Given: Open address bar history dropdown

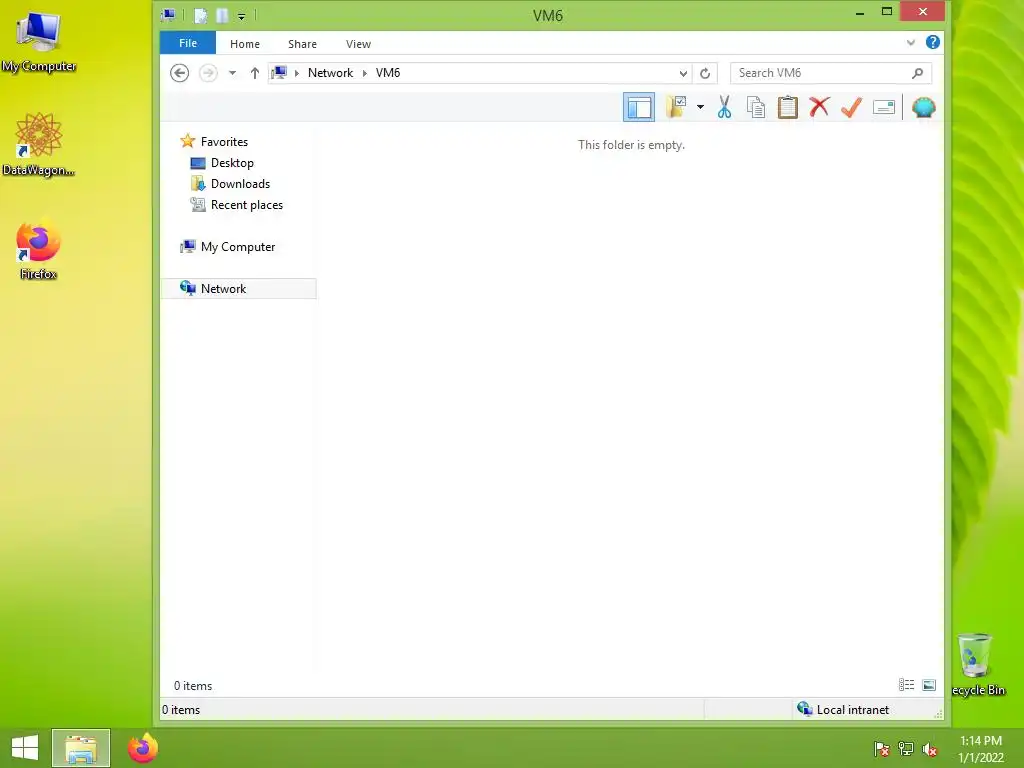Looking at the screenshot, I should point(683,73).
